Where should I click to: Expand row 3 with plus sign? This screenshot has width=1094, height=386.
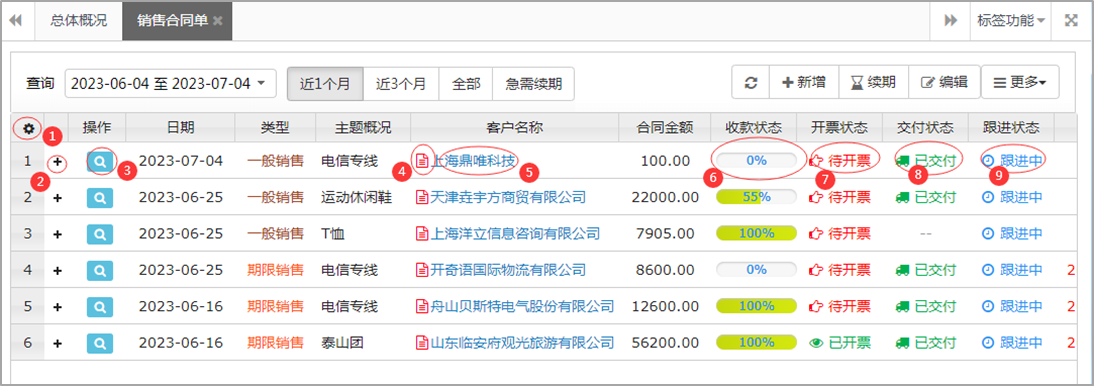[58, 235]
